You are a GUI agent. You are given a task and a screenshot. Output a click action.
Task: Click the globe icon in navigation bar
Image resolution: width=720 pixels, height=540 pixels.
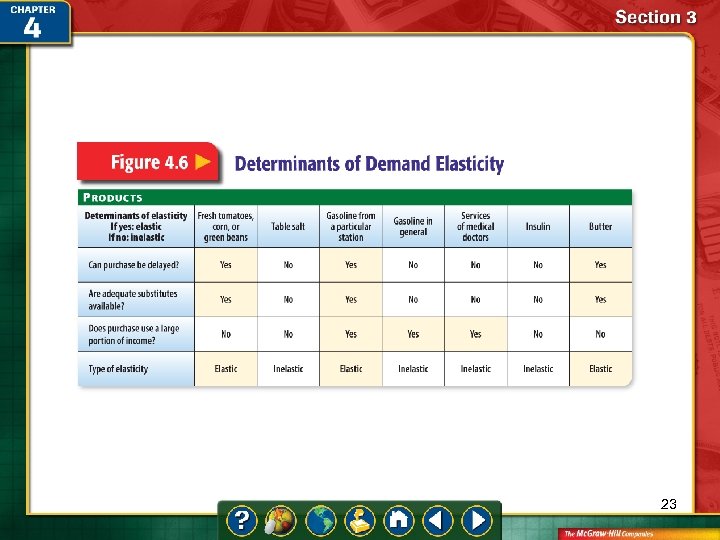click(320, 520)
